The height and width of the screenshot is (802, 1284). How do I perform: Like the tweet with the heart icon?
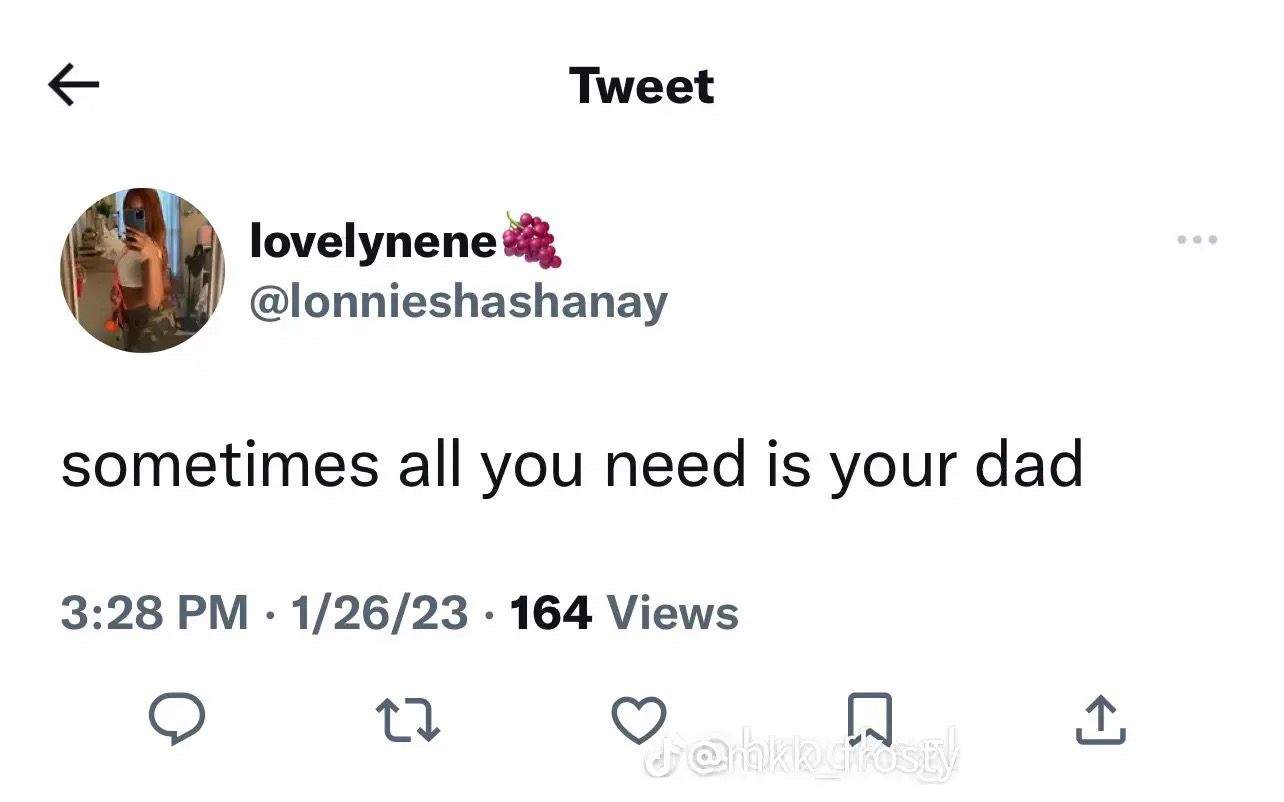click(639, 720)
